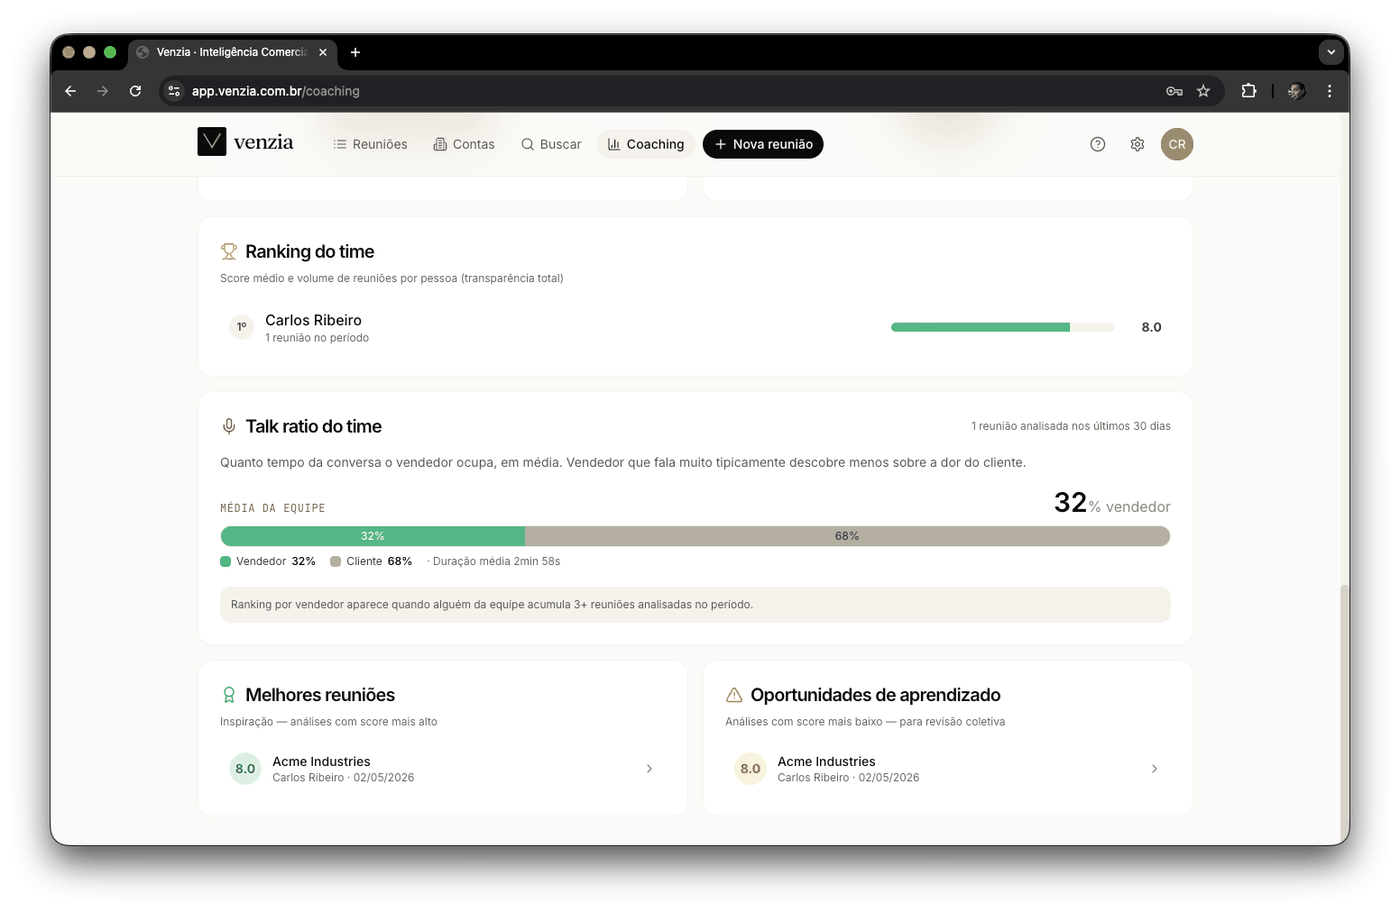The image size is (1400, 912).
Task: Open the Contas menu item
Action: 464,144
